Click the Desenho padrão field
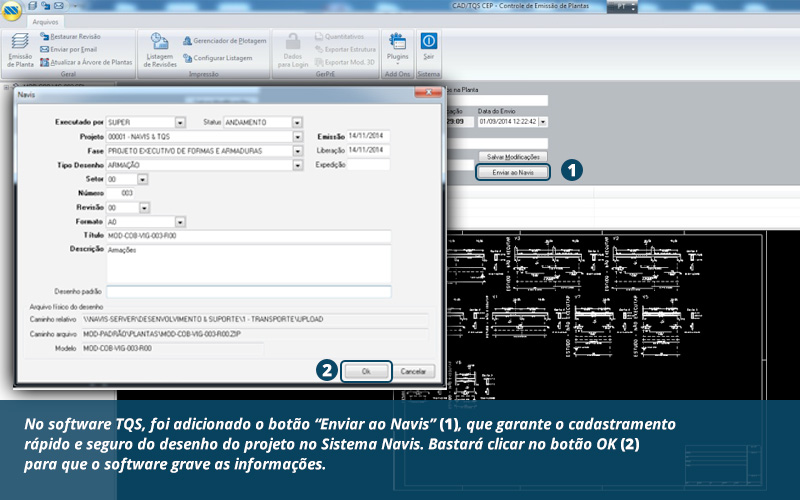Screen dimensions: 800x500 248,291
